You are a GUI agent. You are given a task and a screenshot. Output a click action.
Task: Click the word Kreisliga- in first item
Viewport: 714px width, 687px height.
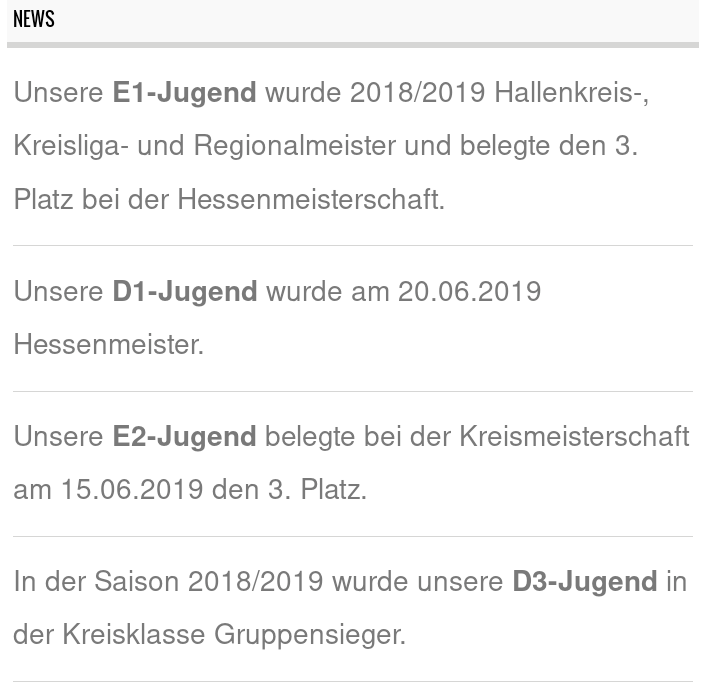point(71,146)
